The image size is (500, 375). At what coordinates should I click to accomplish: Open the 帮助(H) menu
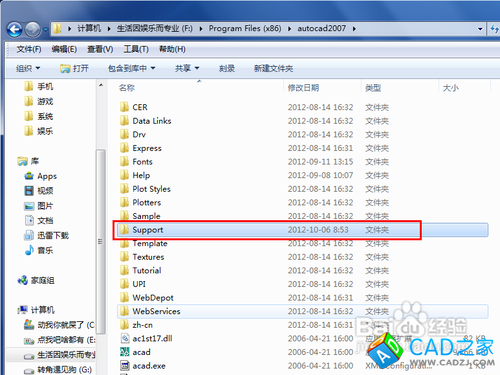(x=172, y=49)
